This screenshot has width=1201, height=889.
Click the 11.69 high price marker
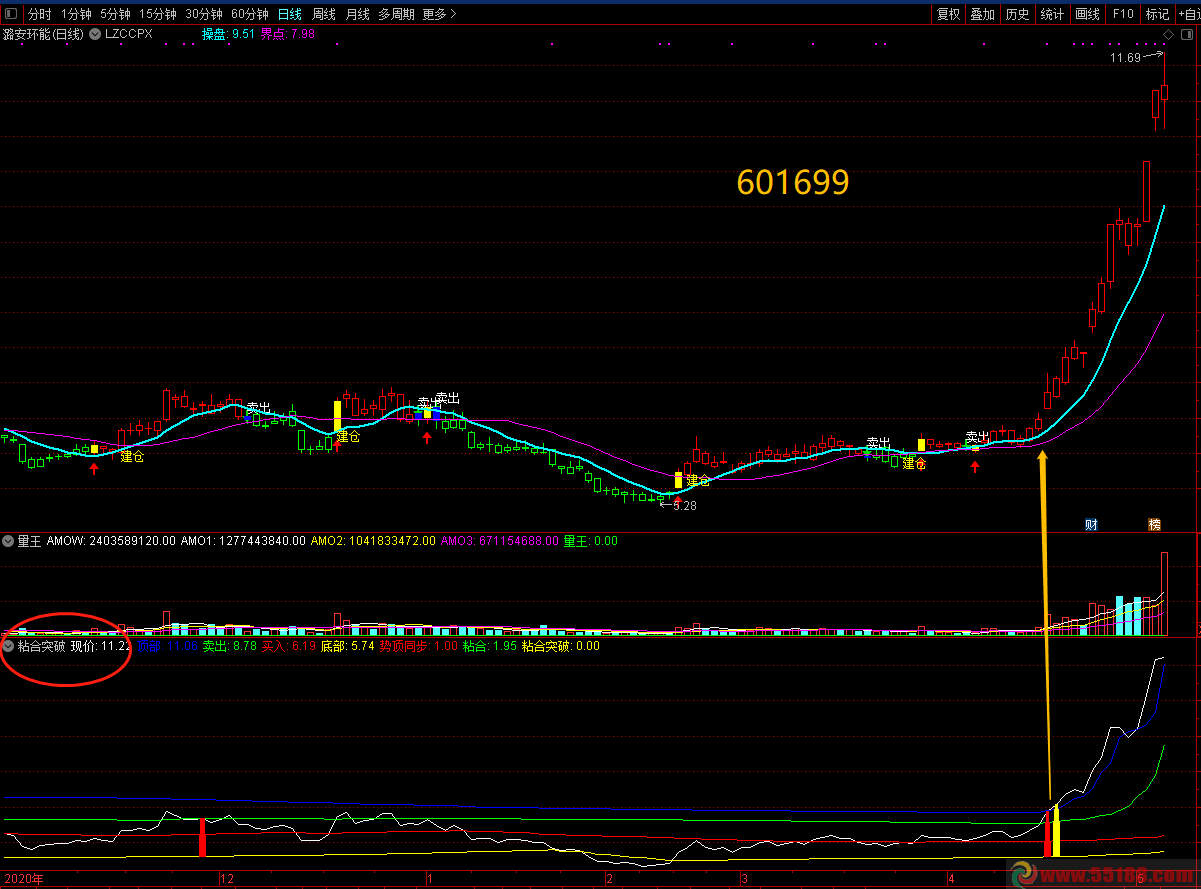(x=1125, y=58)
